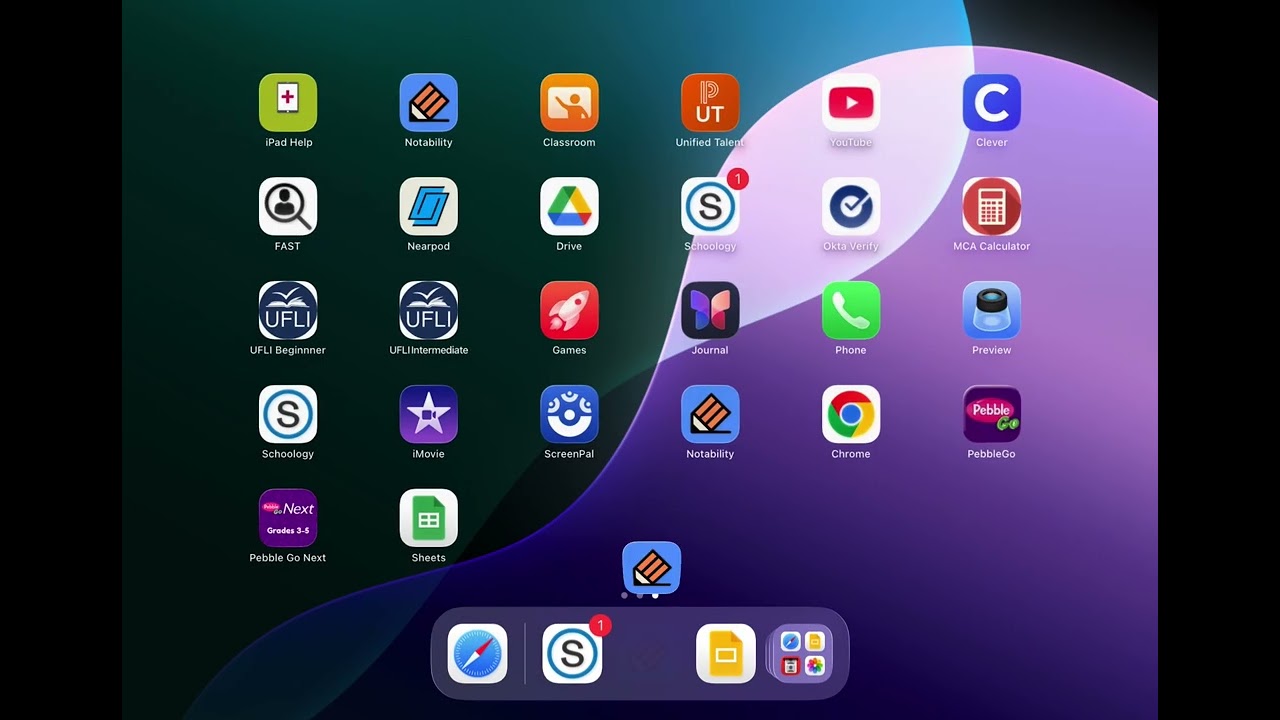This screenshot has width=1280, height=720.
Task: Open the Journal app
Action: [x=710, y=311]
